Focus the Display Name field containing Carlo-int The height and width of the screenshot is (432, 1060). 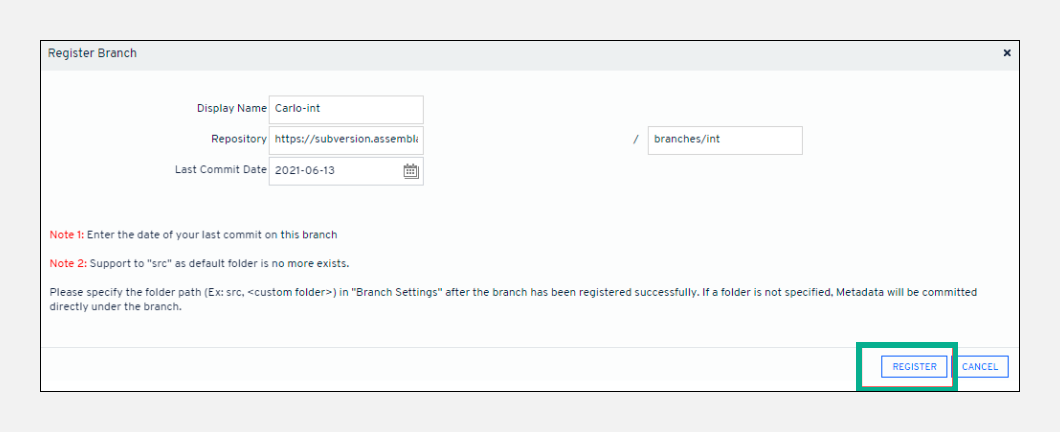(345, 109)
